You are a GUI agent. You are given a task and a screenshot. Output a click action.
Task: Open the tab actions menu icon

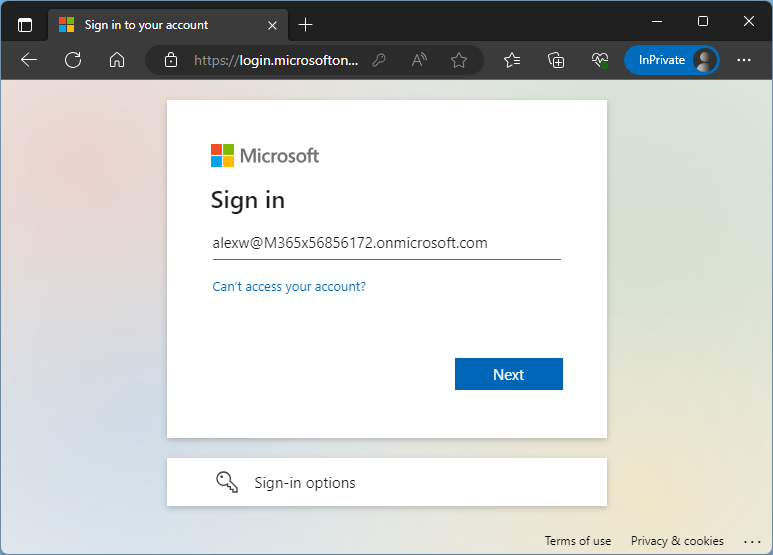click(25, 25)
